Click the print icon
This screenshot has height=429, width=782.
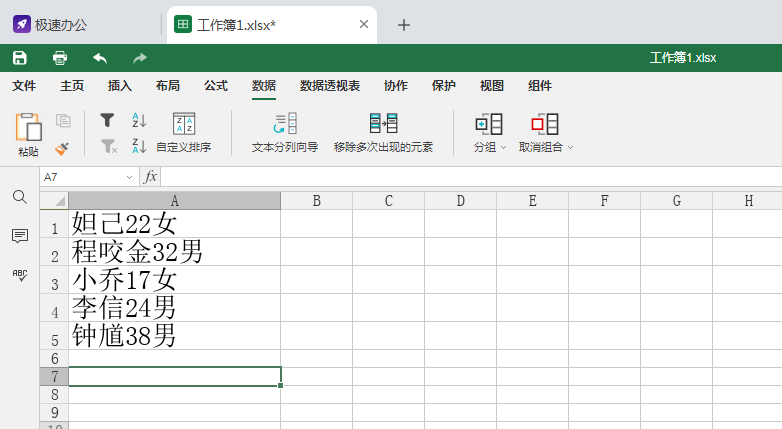pos(60,58)
